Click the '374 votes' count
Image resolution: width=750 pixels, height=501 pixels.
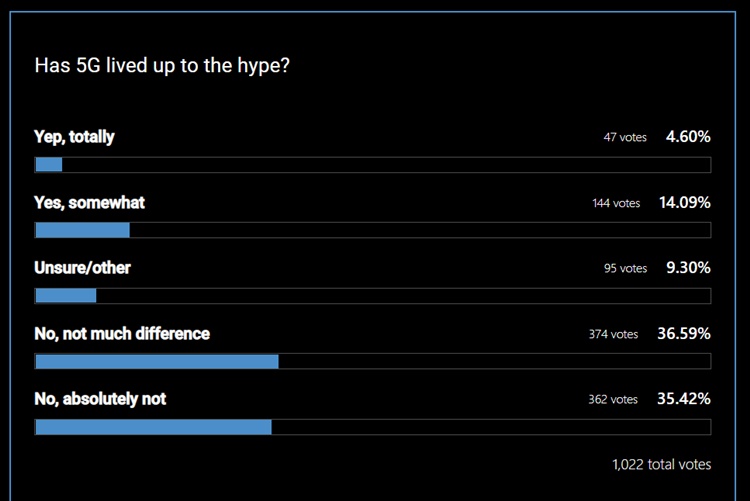(x=613, y=334)
